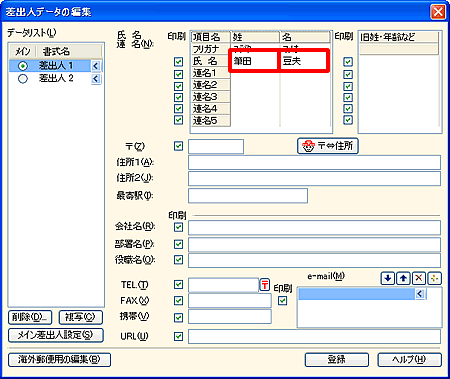Click the 複写(C) copy button

click(x=80, y=317)
